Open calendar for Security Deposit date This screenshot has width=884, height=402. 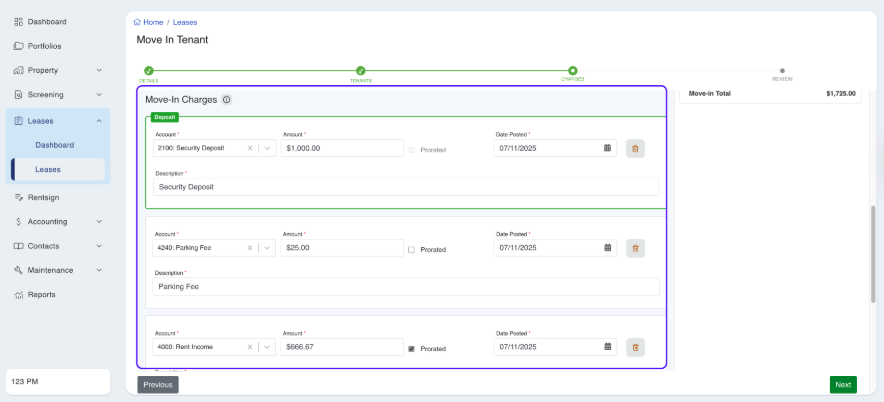[607, 148]
